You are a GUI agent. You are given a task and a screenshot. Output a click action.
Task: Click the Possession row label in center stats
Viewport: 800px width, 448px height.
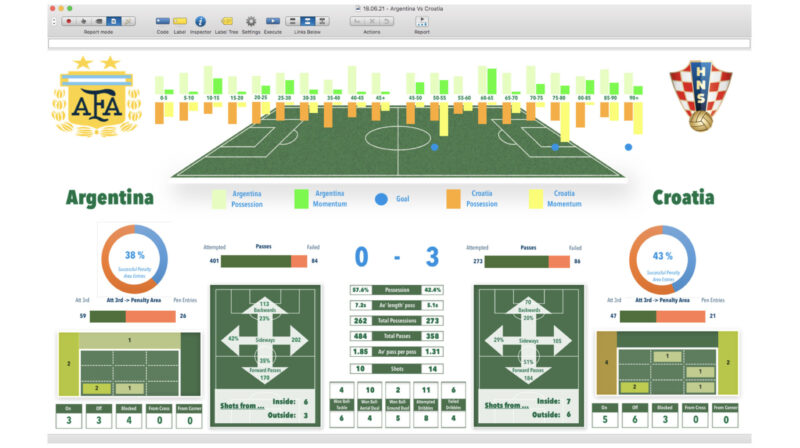397,290
